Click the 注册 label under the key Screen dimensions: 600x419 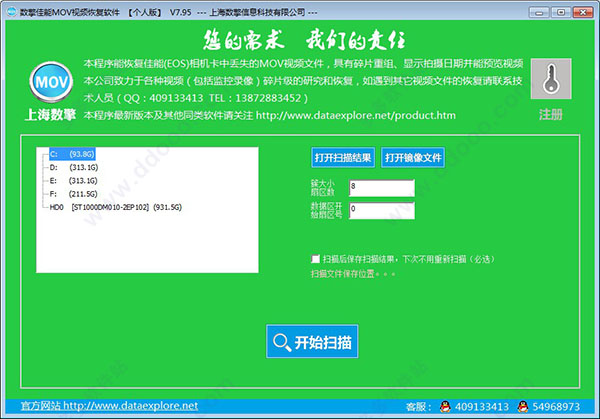551,114
